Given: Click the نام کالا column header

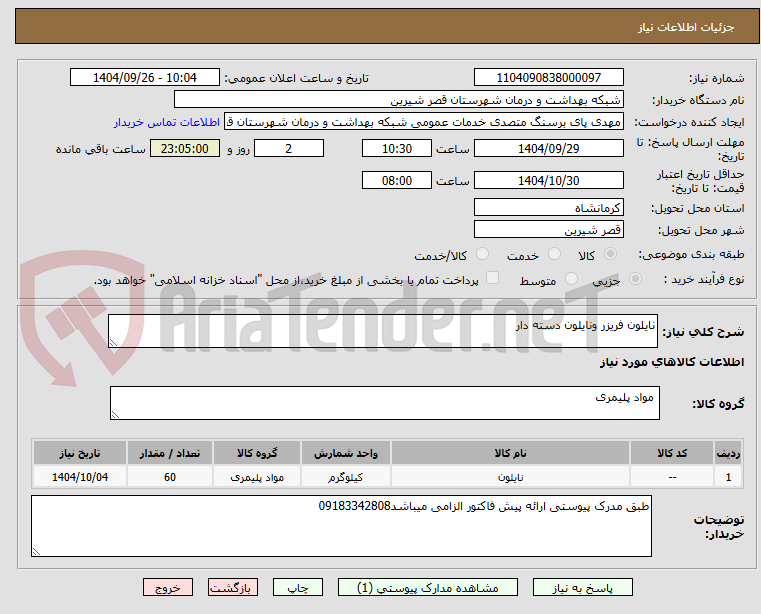Looking at the screenshot, I should [x=510, y=453].
